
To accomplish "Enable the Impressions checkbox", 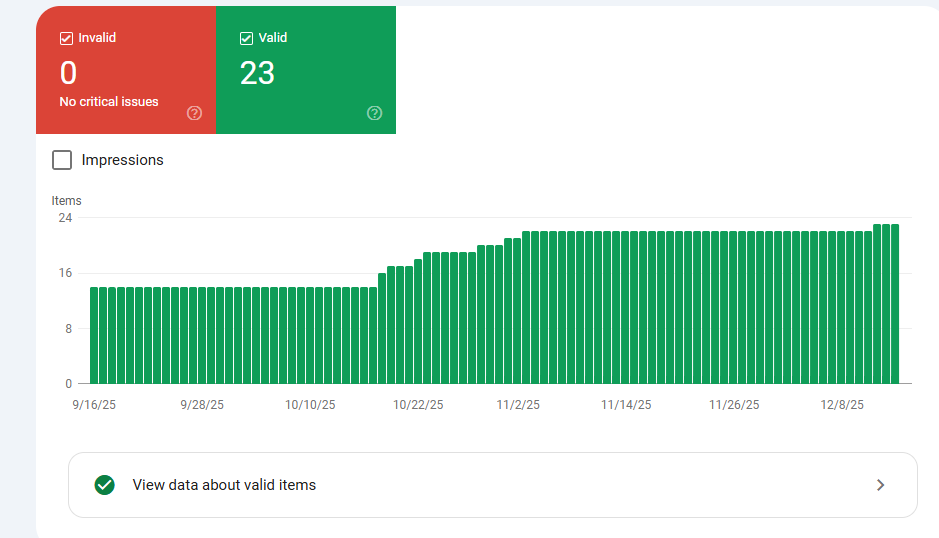I will tap(62, 160).
